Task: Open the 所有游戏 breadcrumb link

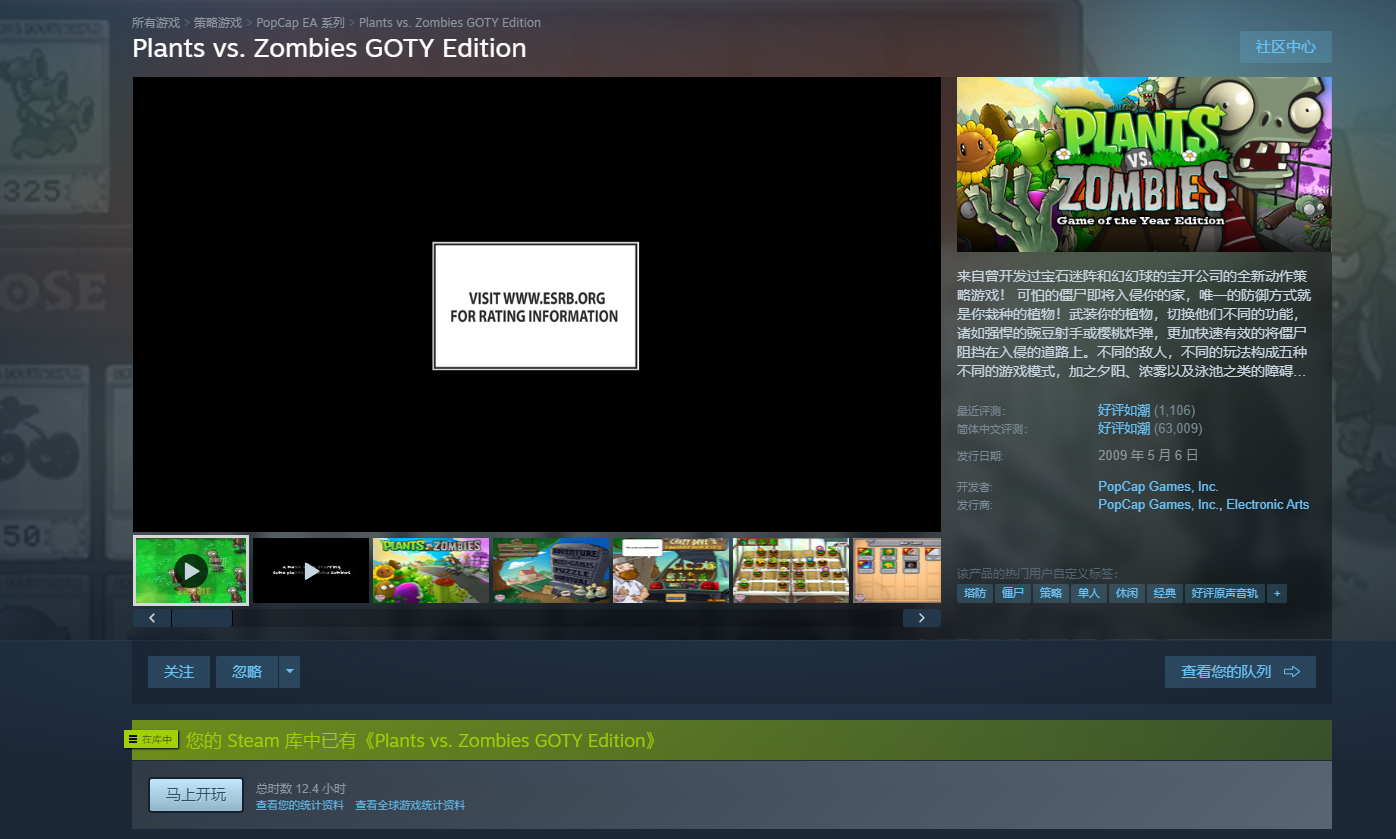Action: (156, 22)
